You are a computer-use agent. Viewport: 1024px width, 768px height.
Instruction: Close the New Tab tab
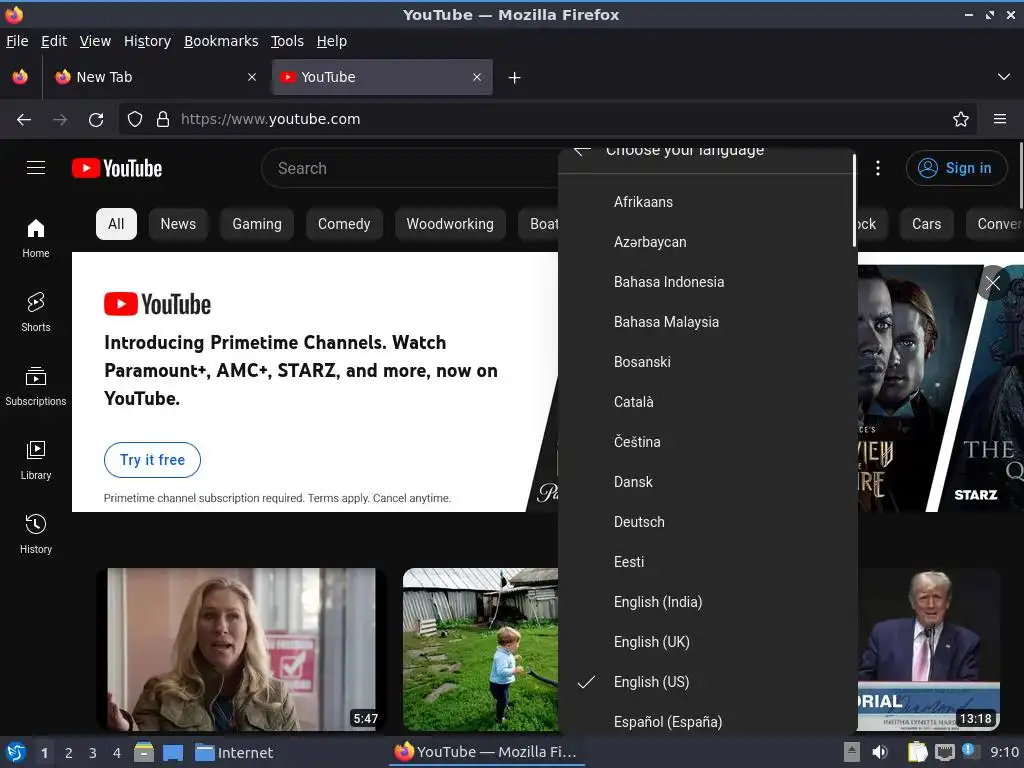click(252, 77)
